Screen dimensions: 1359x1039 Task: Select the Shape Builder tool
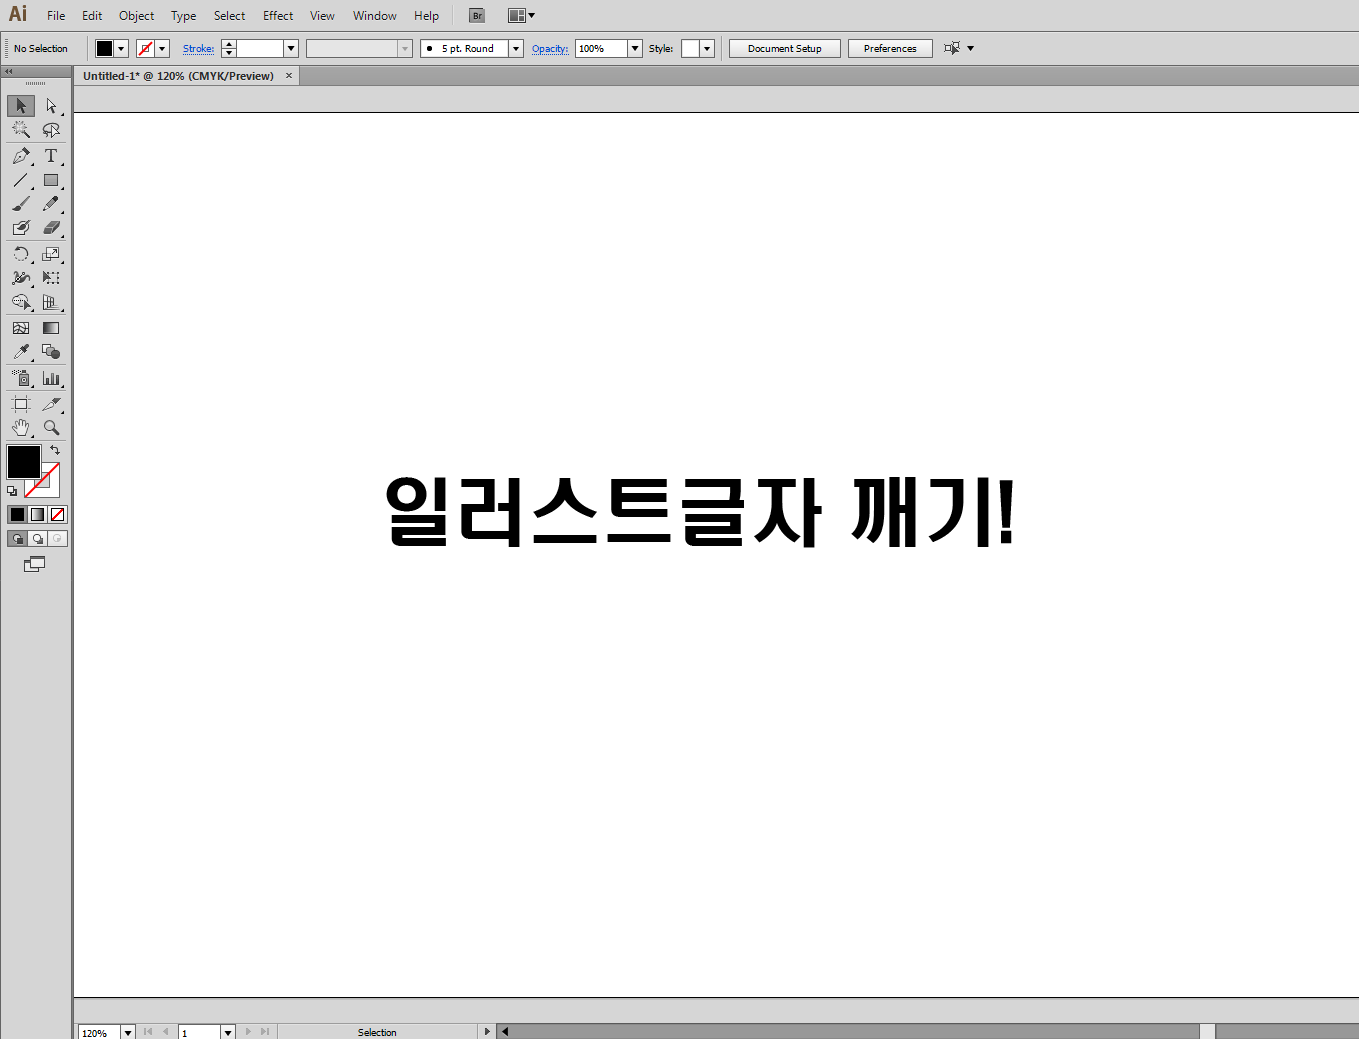point(21,302)
